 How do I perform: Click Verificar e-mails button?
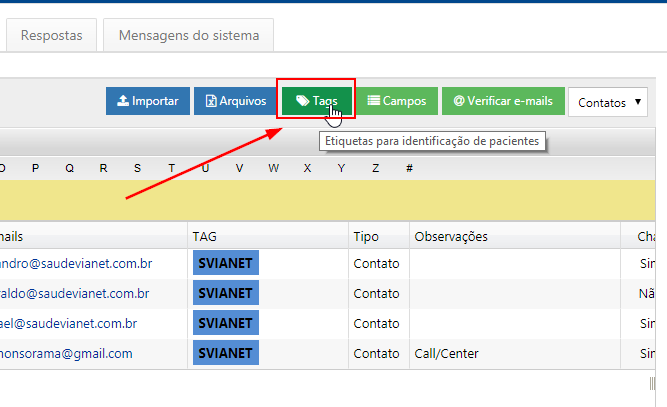tap(503, 101)
